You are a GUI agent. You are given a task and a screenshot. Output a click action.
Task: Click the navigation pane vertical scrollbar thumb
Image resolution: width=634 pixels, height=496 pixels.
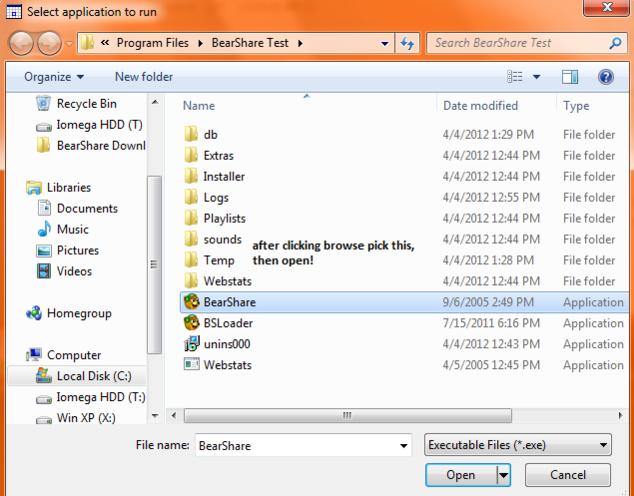[x=154, y=265]
